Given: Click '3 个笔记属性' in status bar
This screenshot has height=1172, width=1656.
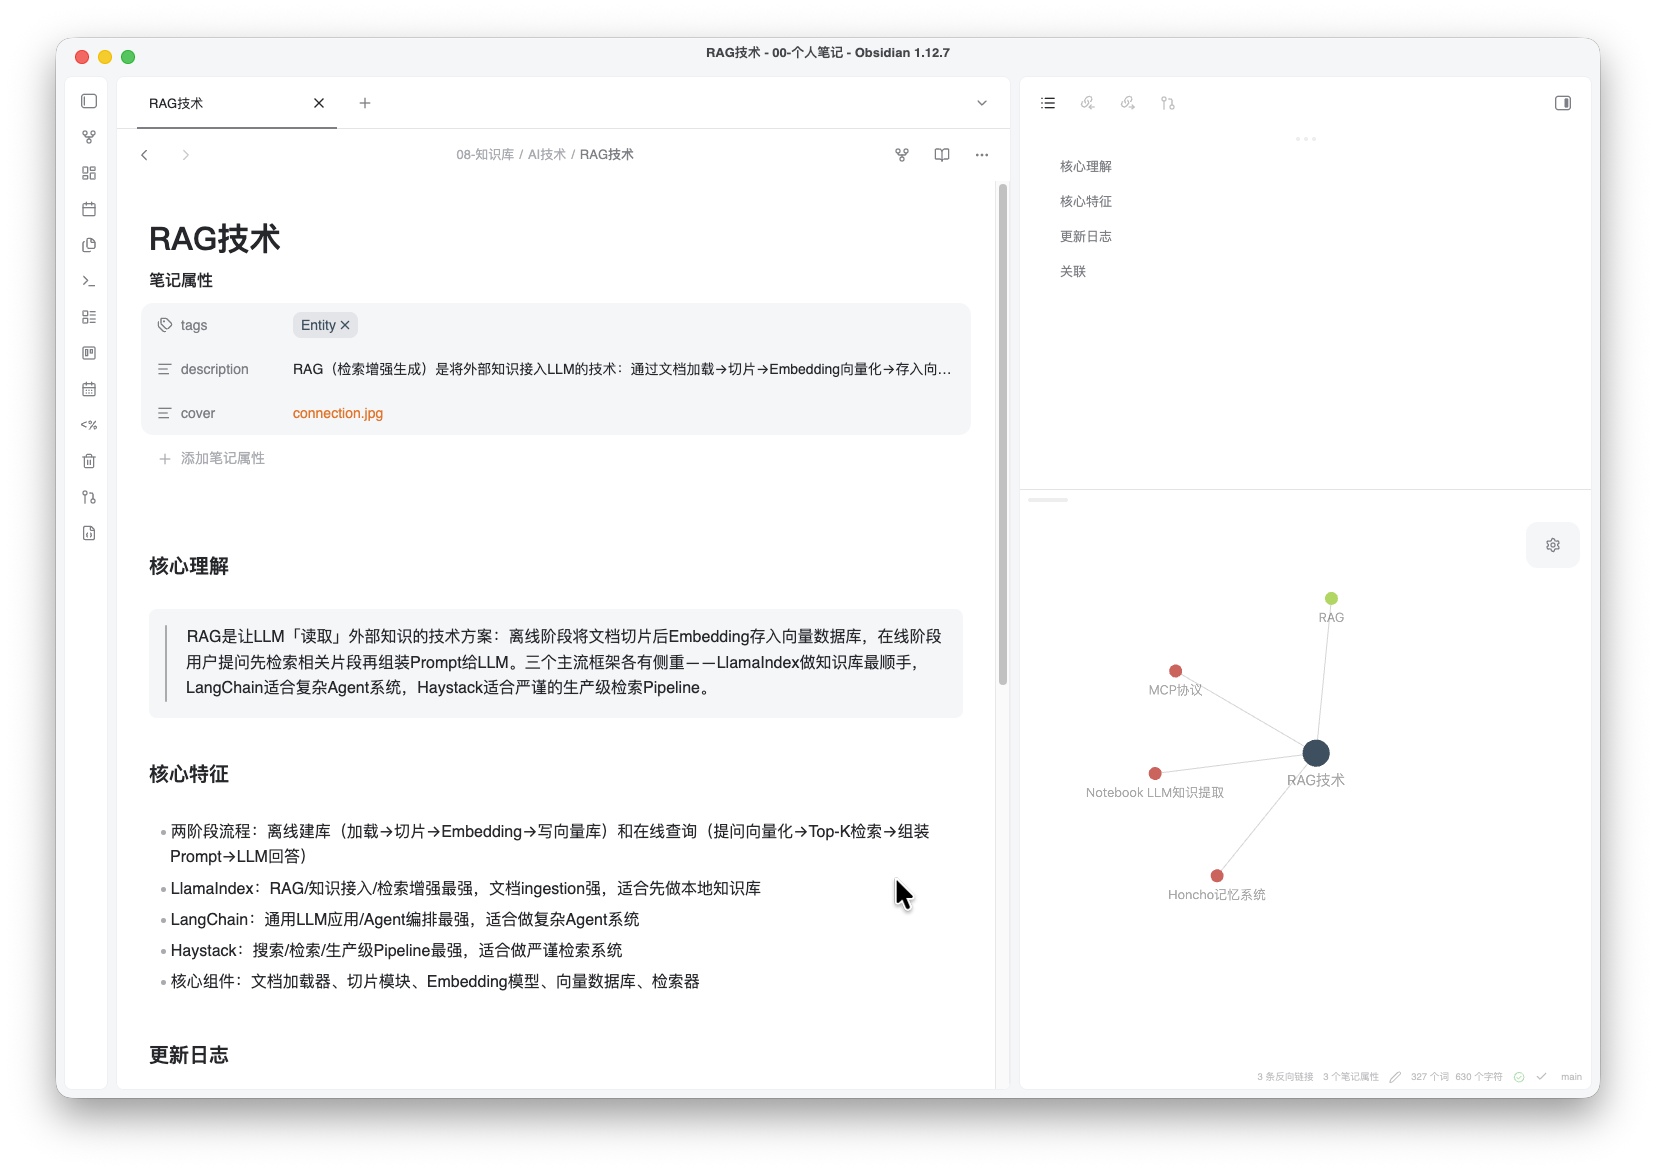Looking at the screenshot, I should point(1351,1077).
